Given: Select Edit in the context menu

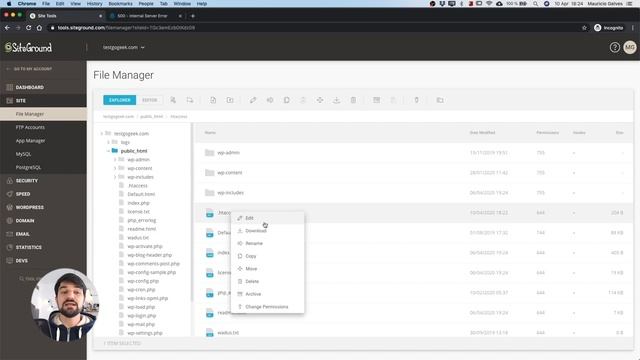Looking at the screenshot, I should 267,218.
